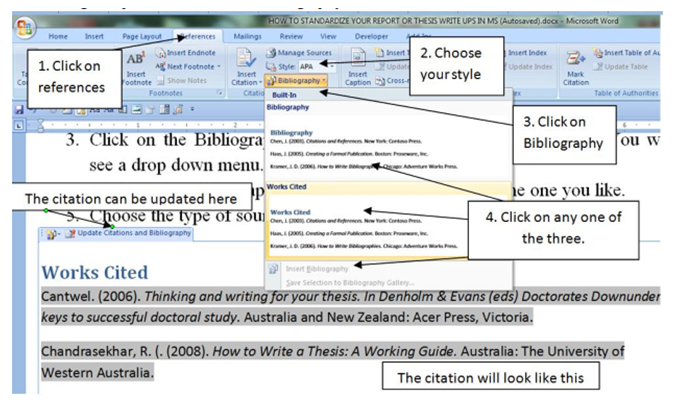Open the Page Layout tab
The image size is (695, 403).
tap(142, 36)
